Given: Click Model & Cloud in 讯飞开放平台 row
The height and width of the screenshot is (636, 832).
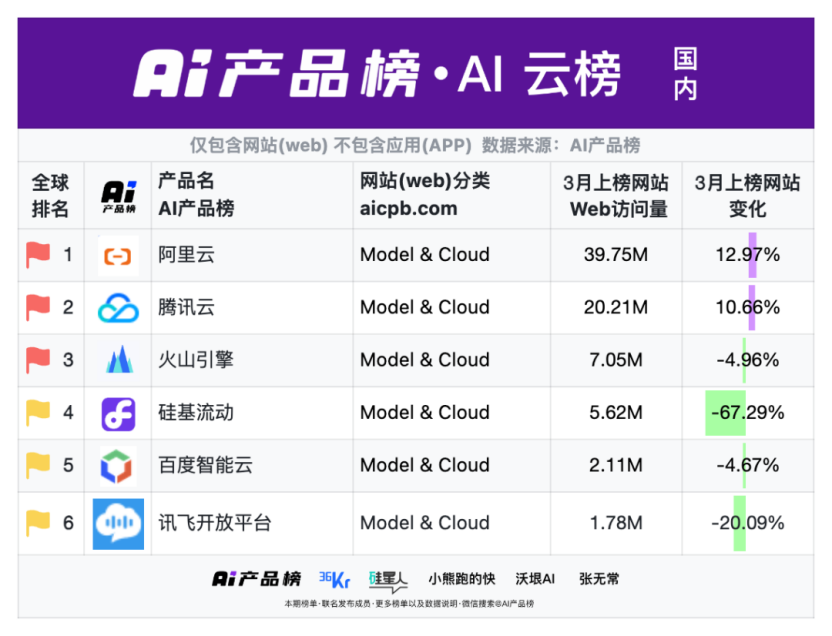Looking at the screenshot, I should [x=424, y=523].
